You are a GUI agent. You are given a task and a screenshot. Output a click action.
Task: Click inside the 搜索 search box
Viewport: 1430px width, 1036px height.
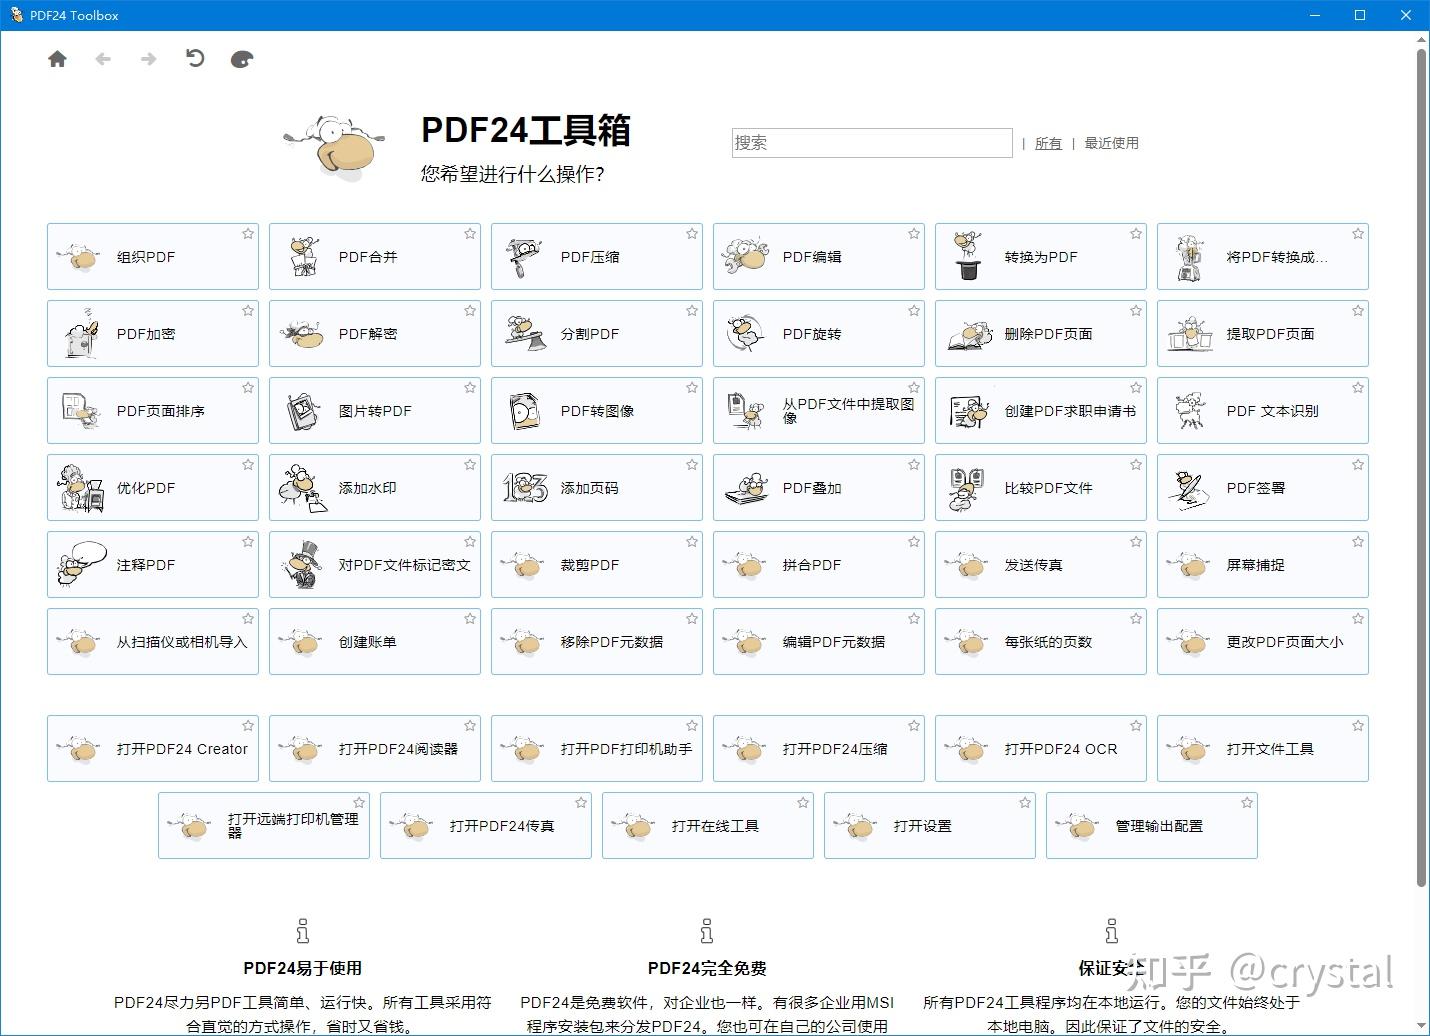pos(871,142)
